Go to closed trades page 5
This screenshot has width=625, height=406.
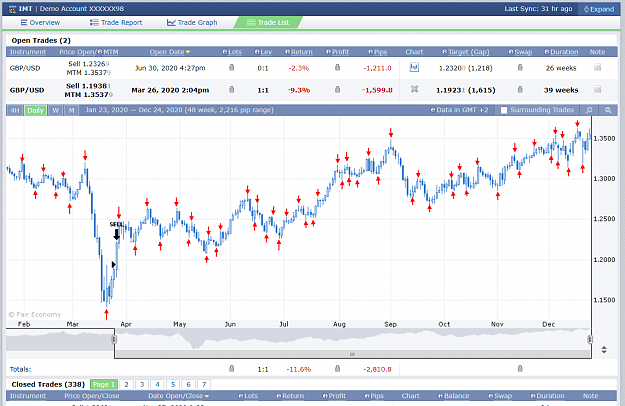click(x=173, y=384)
